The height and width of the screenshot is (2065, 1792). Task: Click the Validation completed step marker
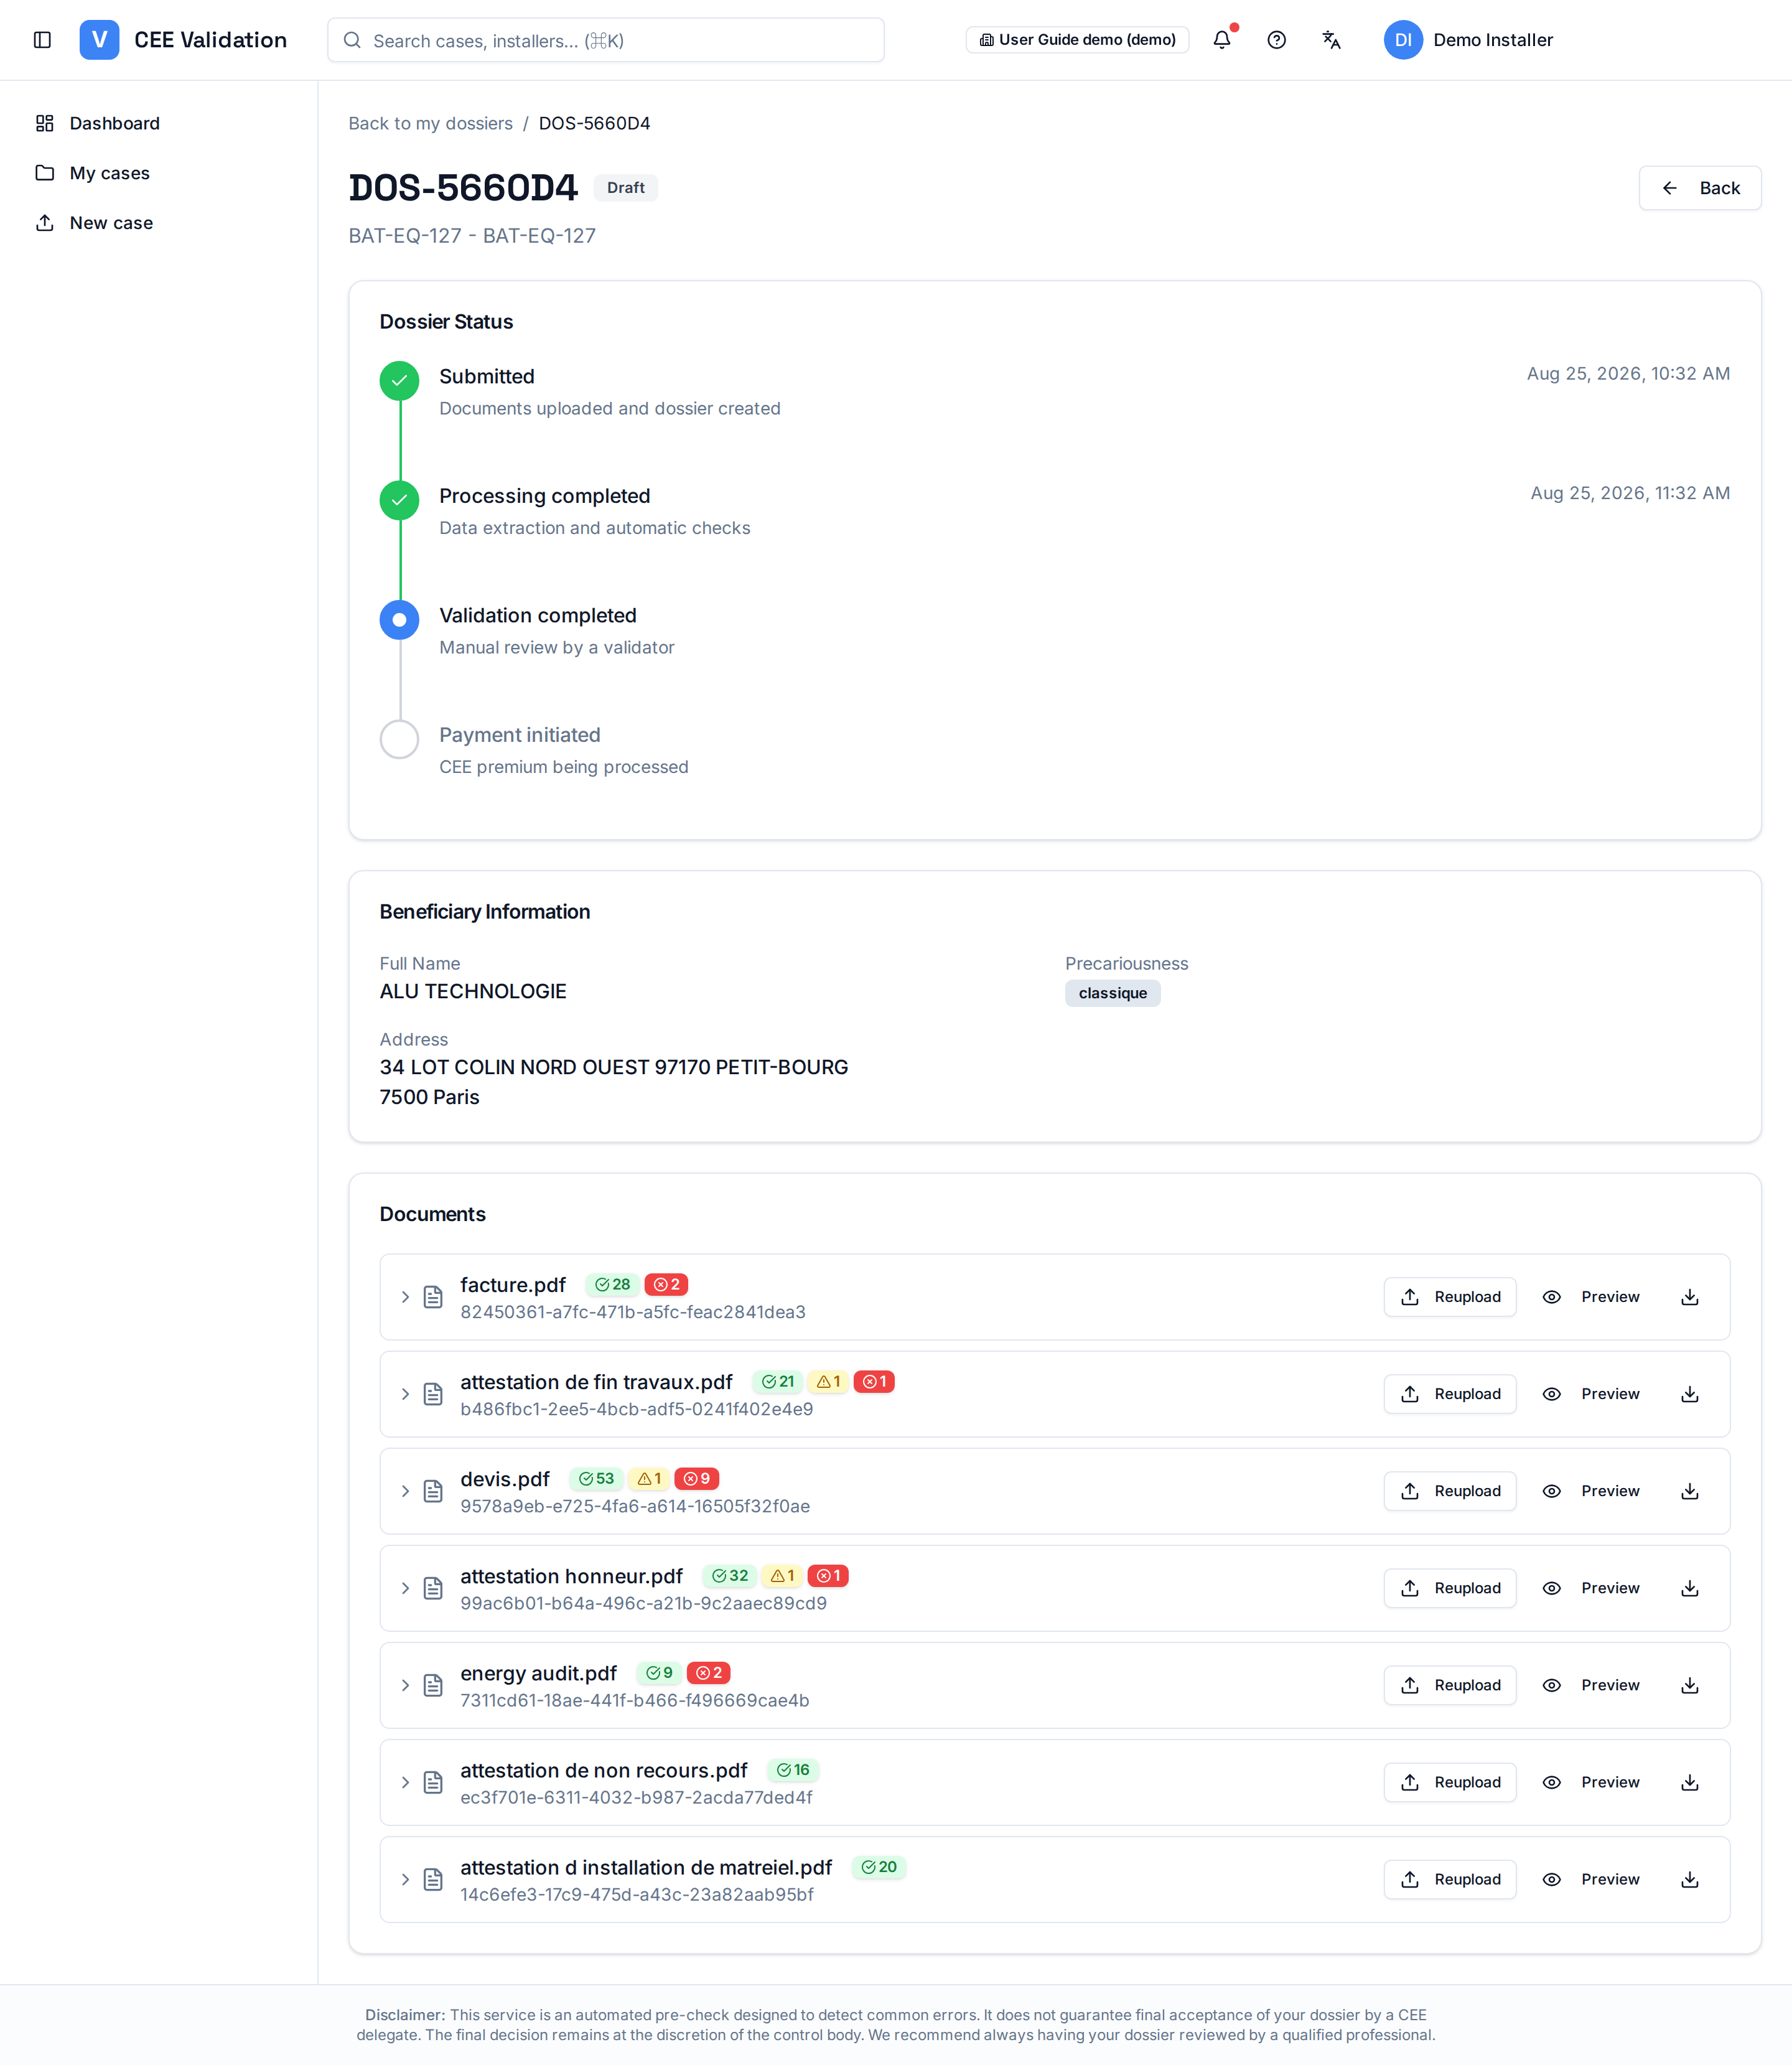point(399,620)
